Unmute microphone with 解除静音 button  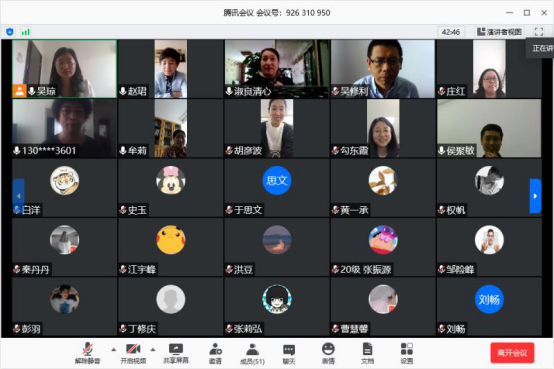pyautogui.click(x=88, y=353)
